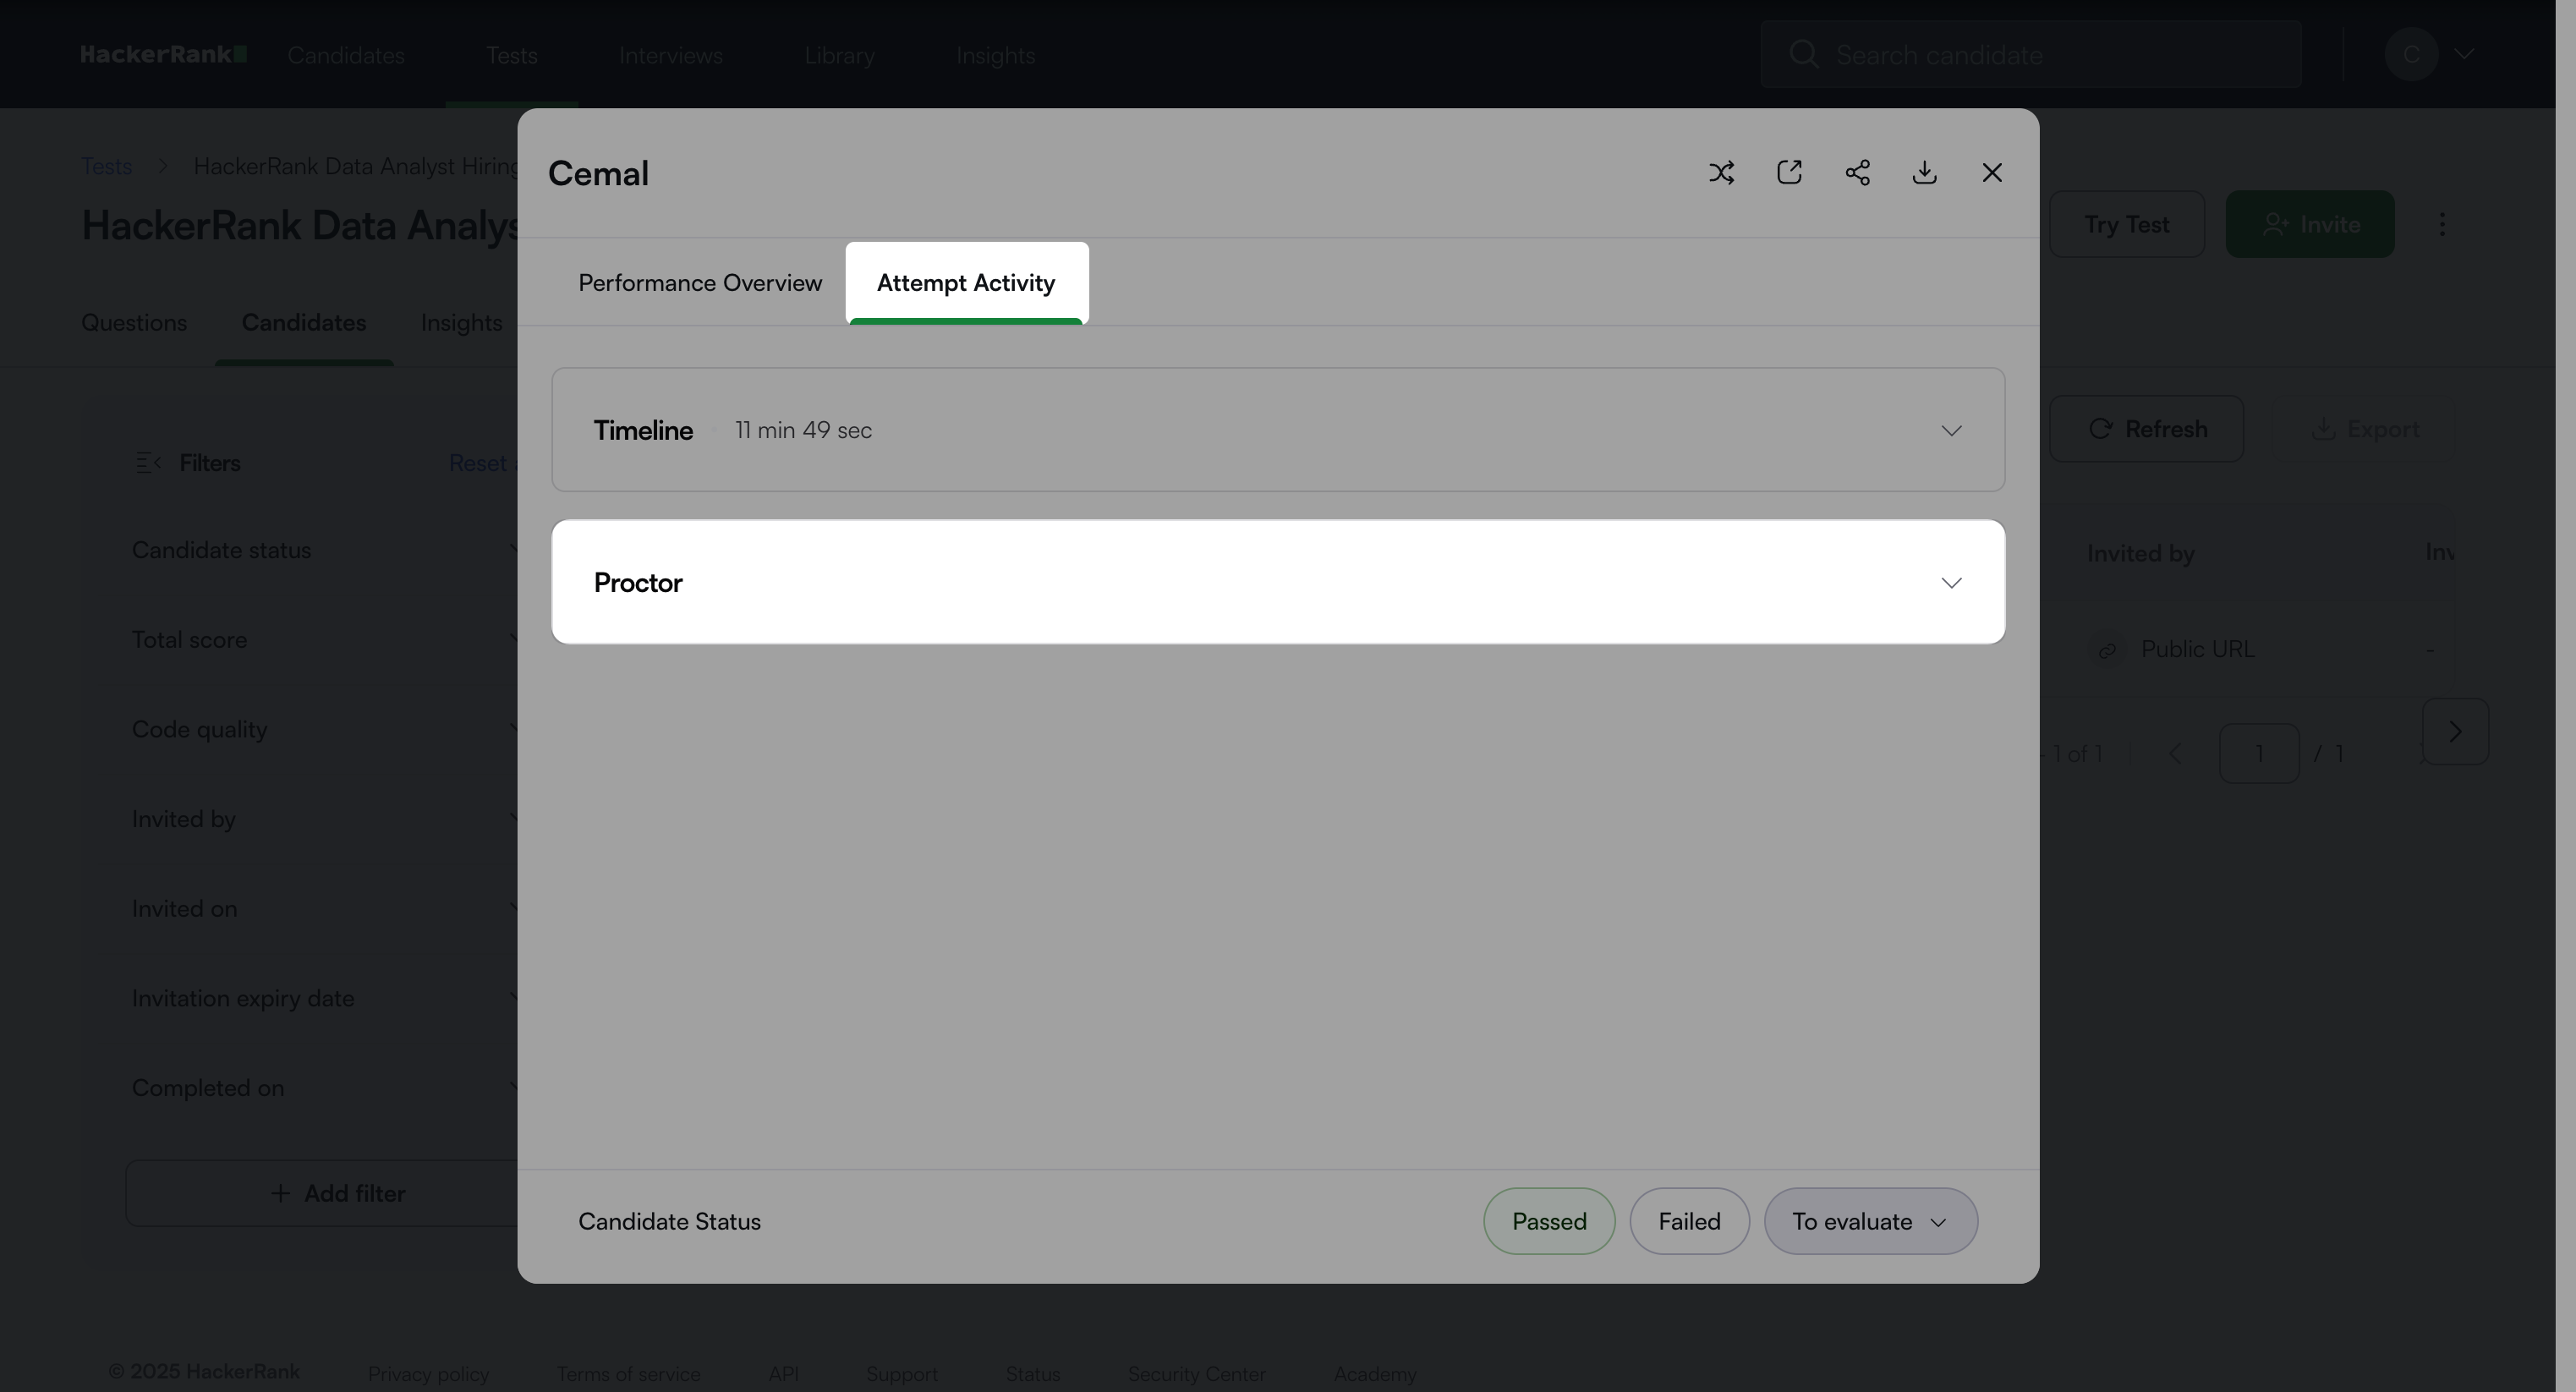Image resolution: width=2576 pixels, height=1392 pixels.
Task: Click the Invited by column header
Action: click(2140, 553)
